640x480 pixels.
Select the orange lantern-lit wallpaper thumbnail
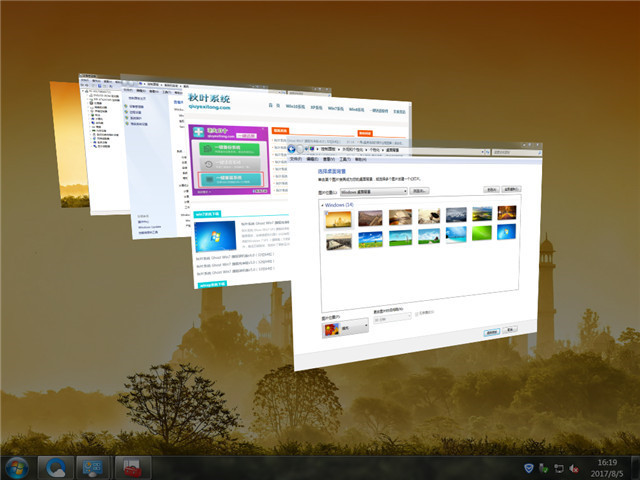(x=507, y=213)
